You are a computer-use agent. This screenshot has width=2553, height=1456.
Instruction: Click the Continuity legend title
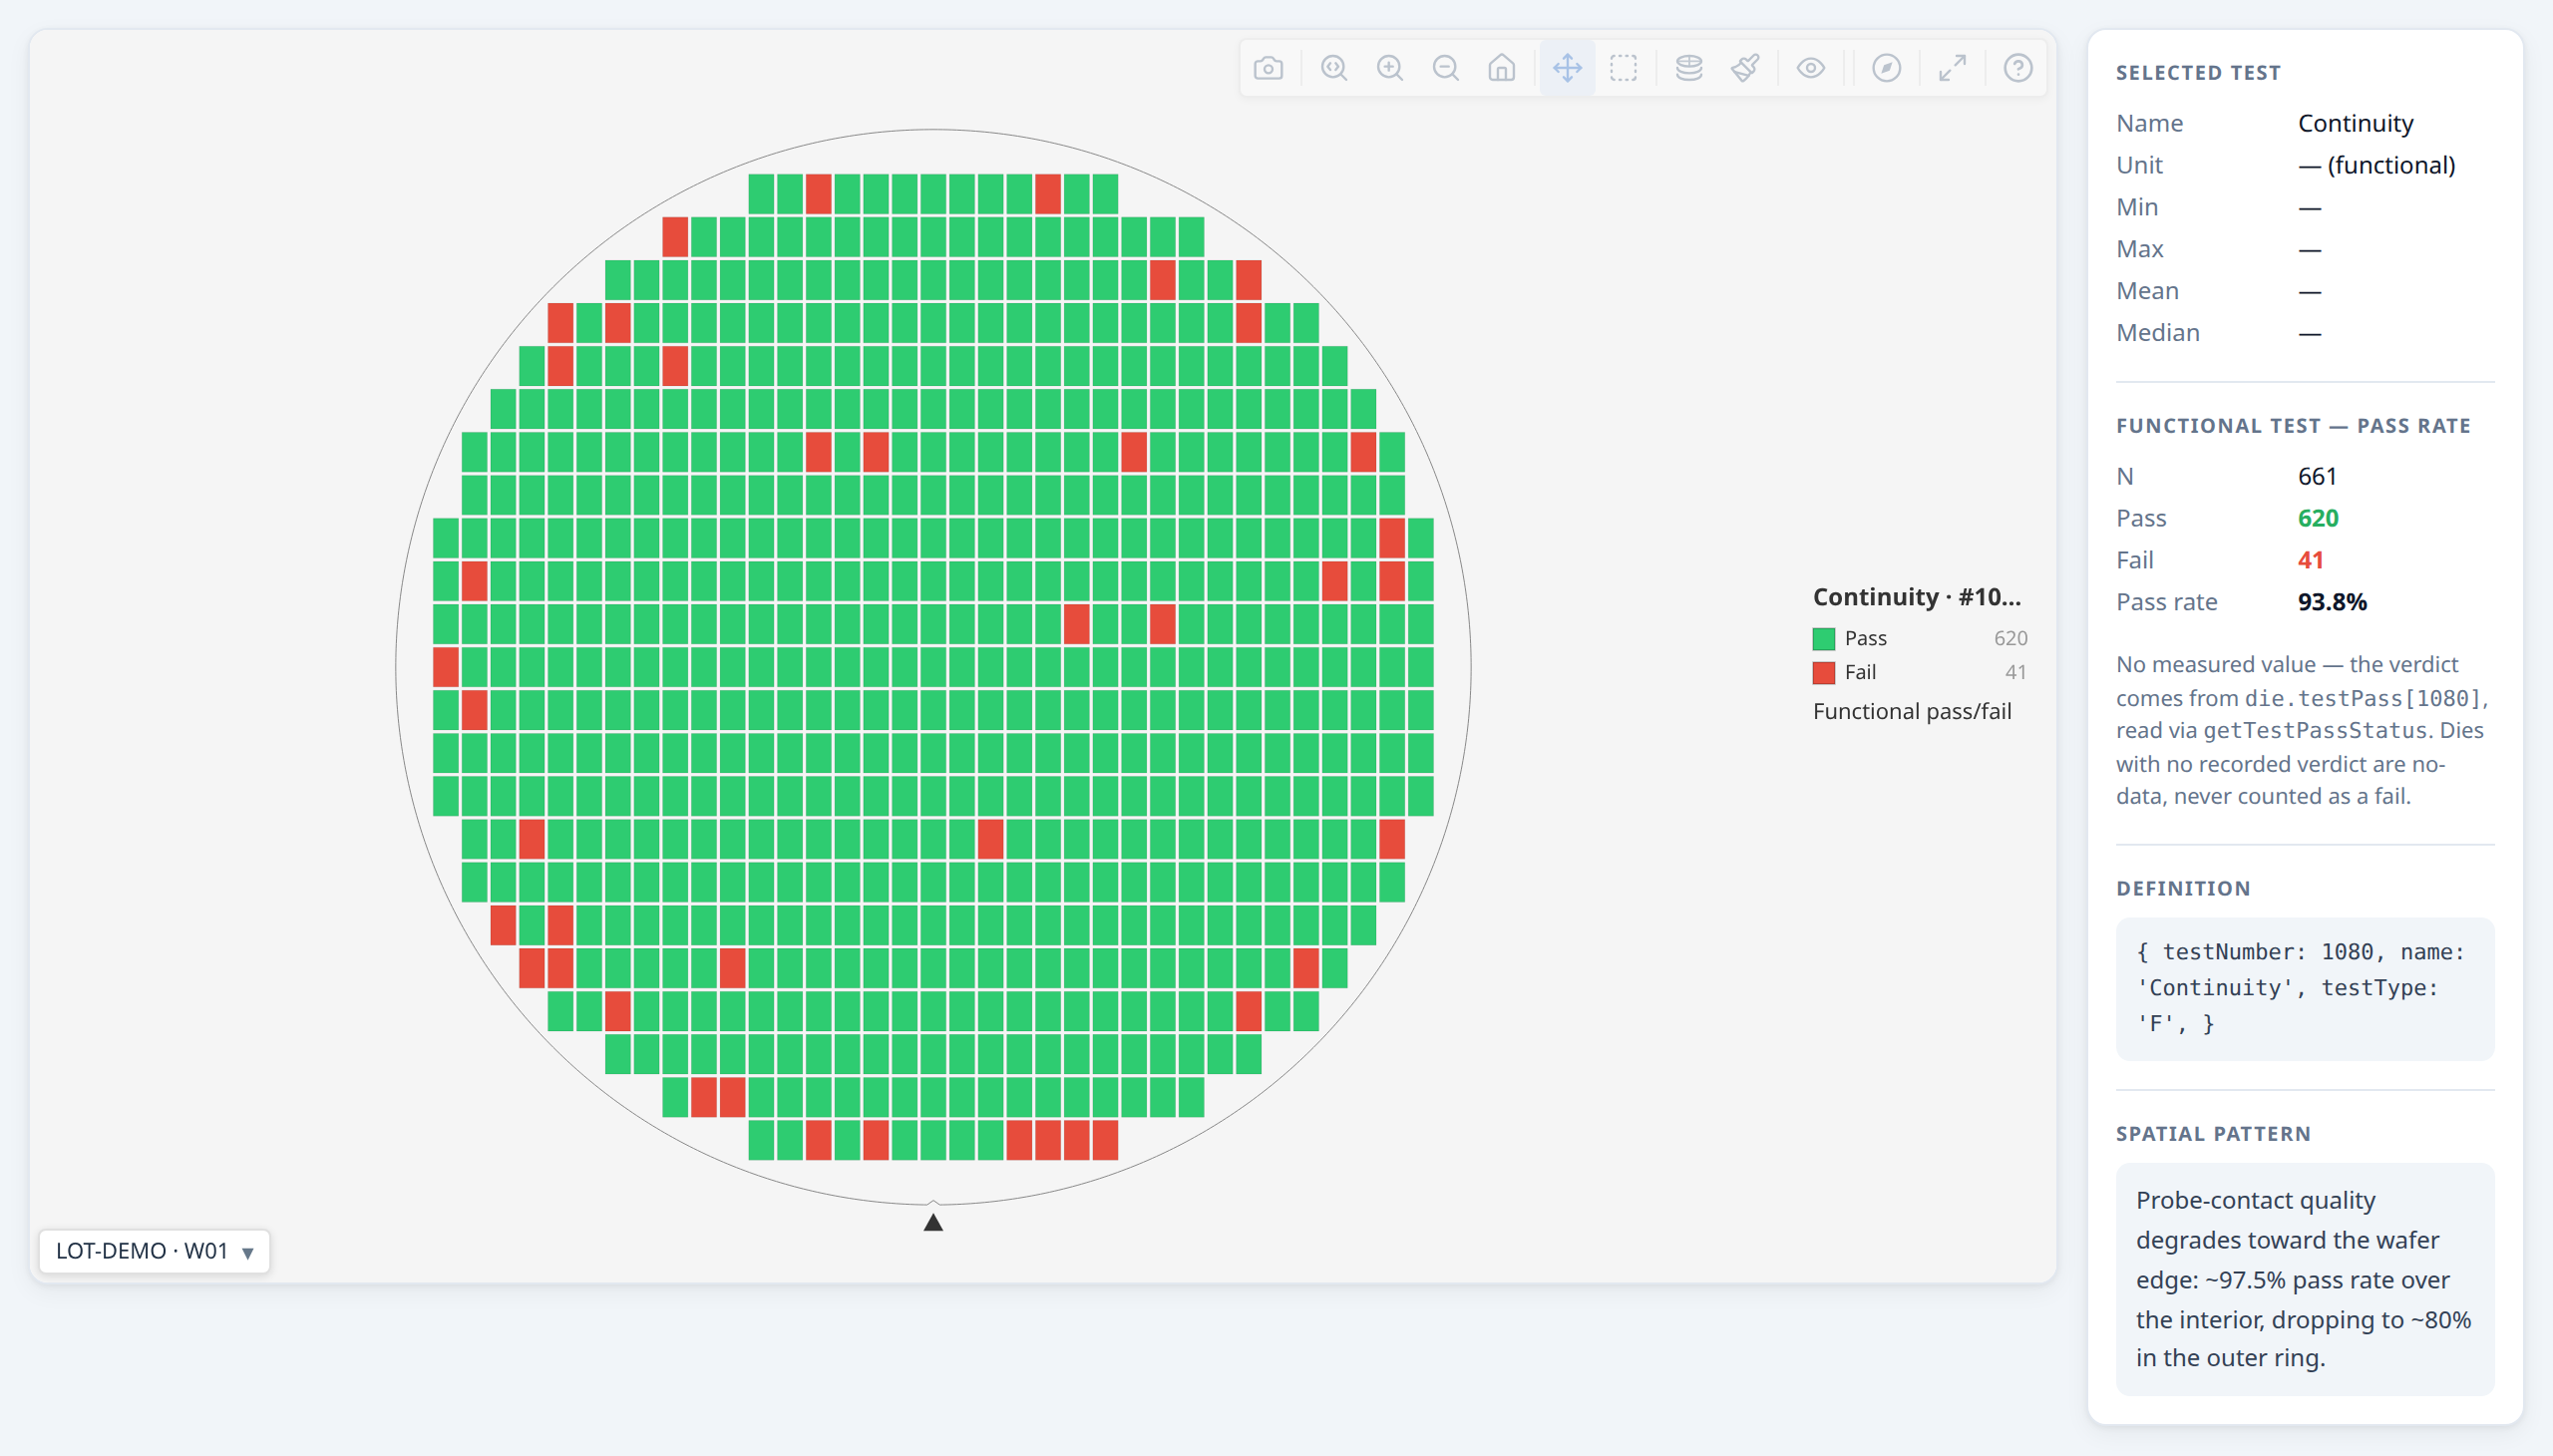(1917, 597)
